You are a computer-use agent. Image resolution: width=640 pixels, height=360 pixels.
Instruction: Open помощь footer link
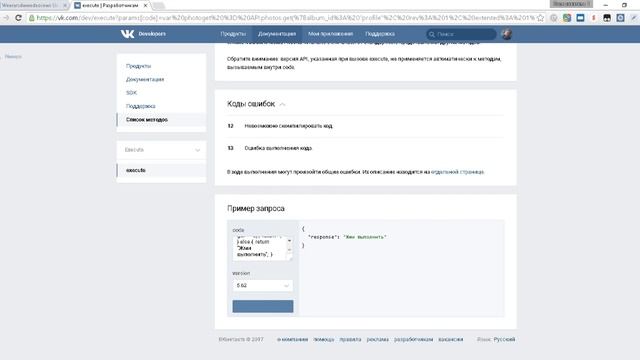[324, 339]
